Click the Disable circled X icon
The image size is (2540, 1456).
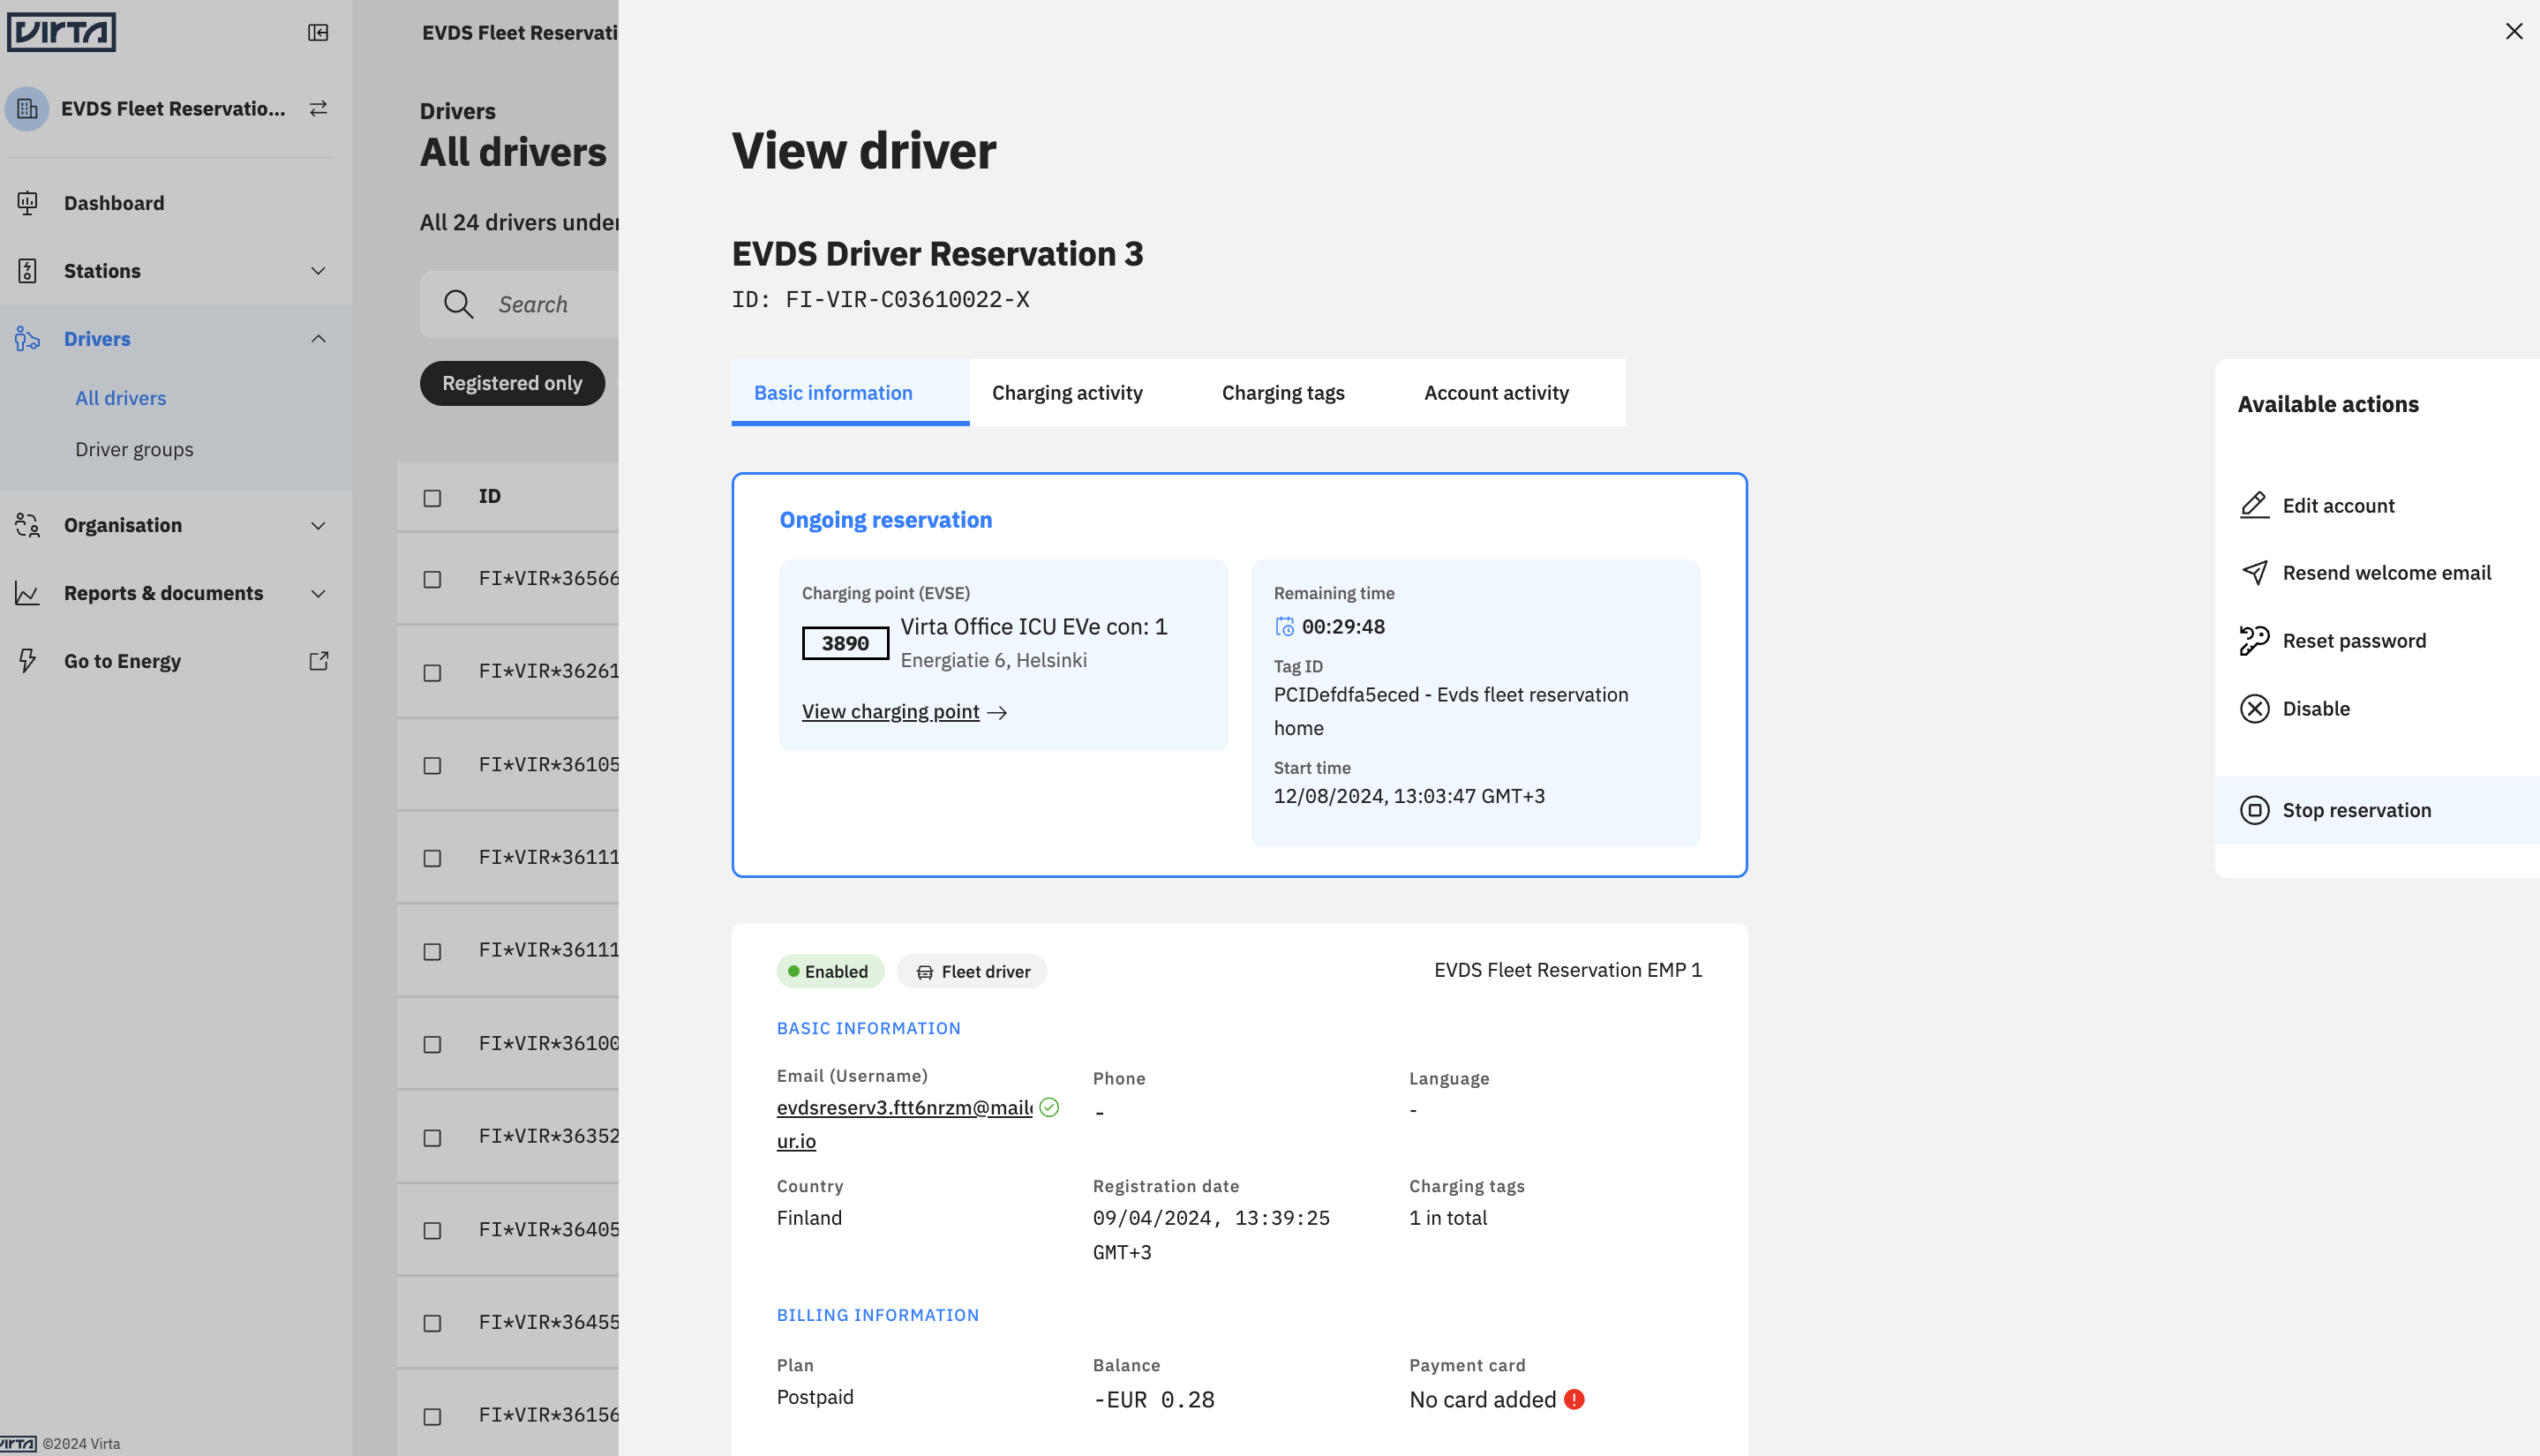pos(2254,709)
